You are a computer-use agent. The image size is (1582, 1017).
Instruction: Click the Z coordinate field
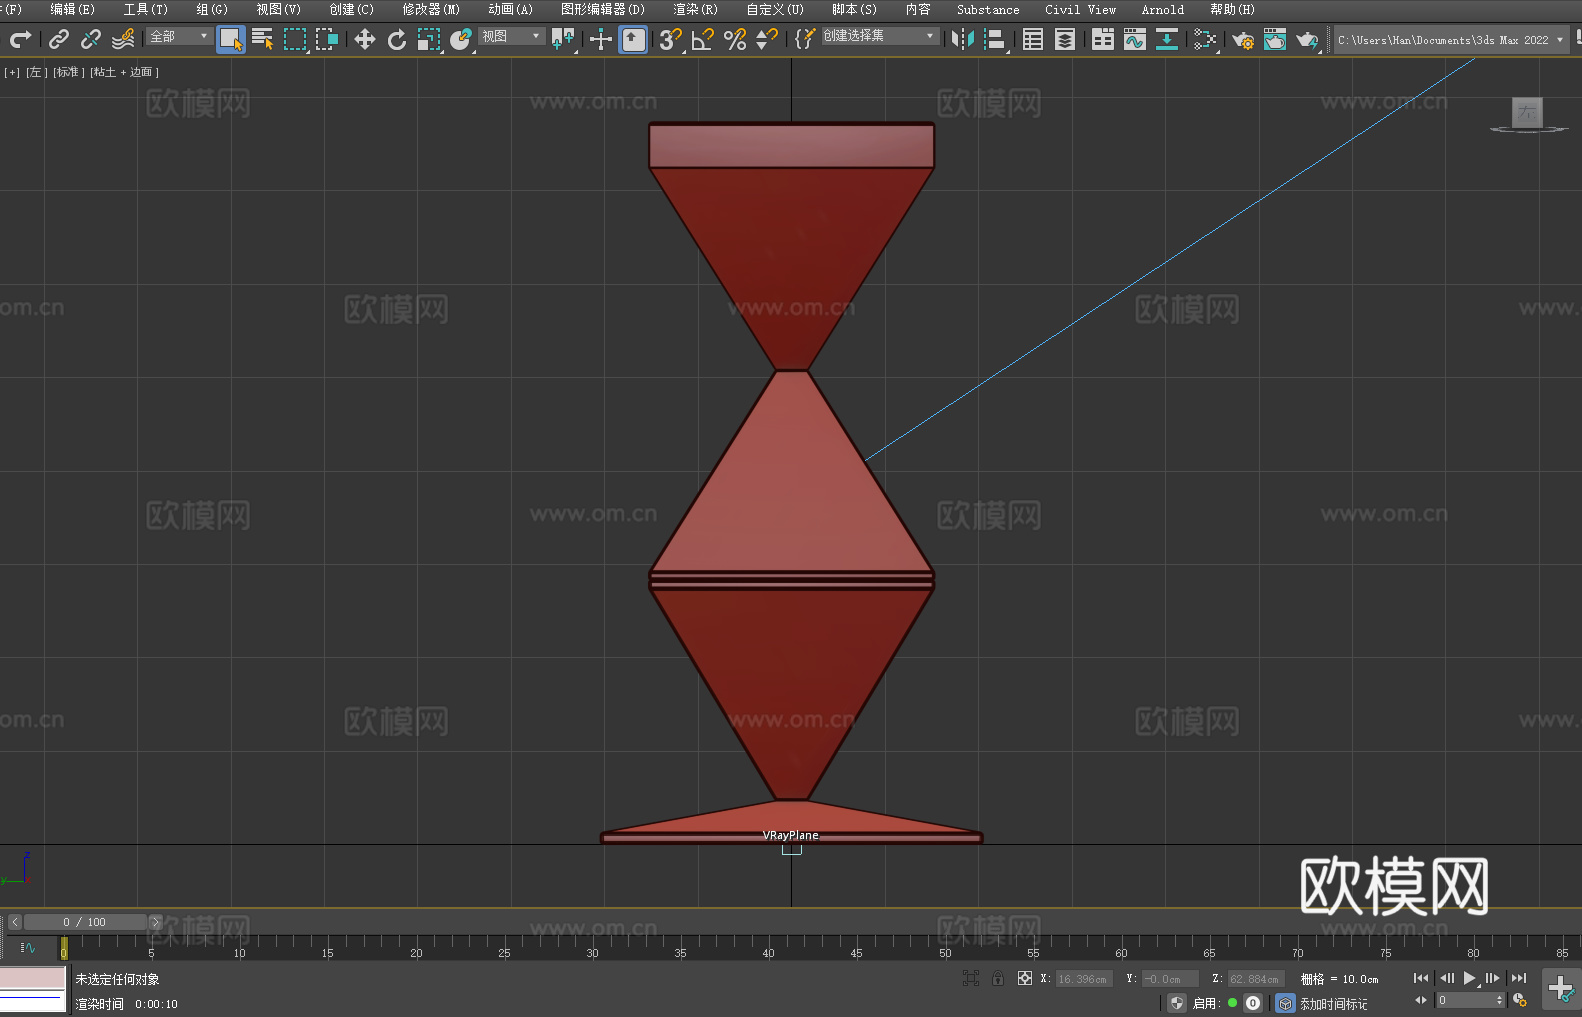1255,979
